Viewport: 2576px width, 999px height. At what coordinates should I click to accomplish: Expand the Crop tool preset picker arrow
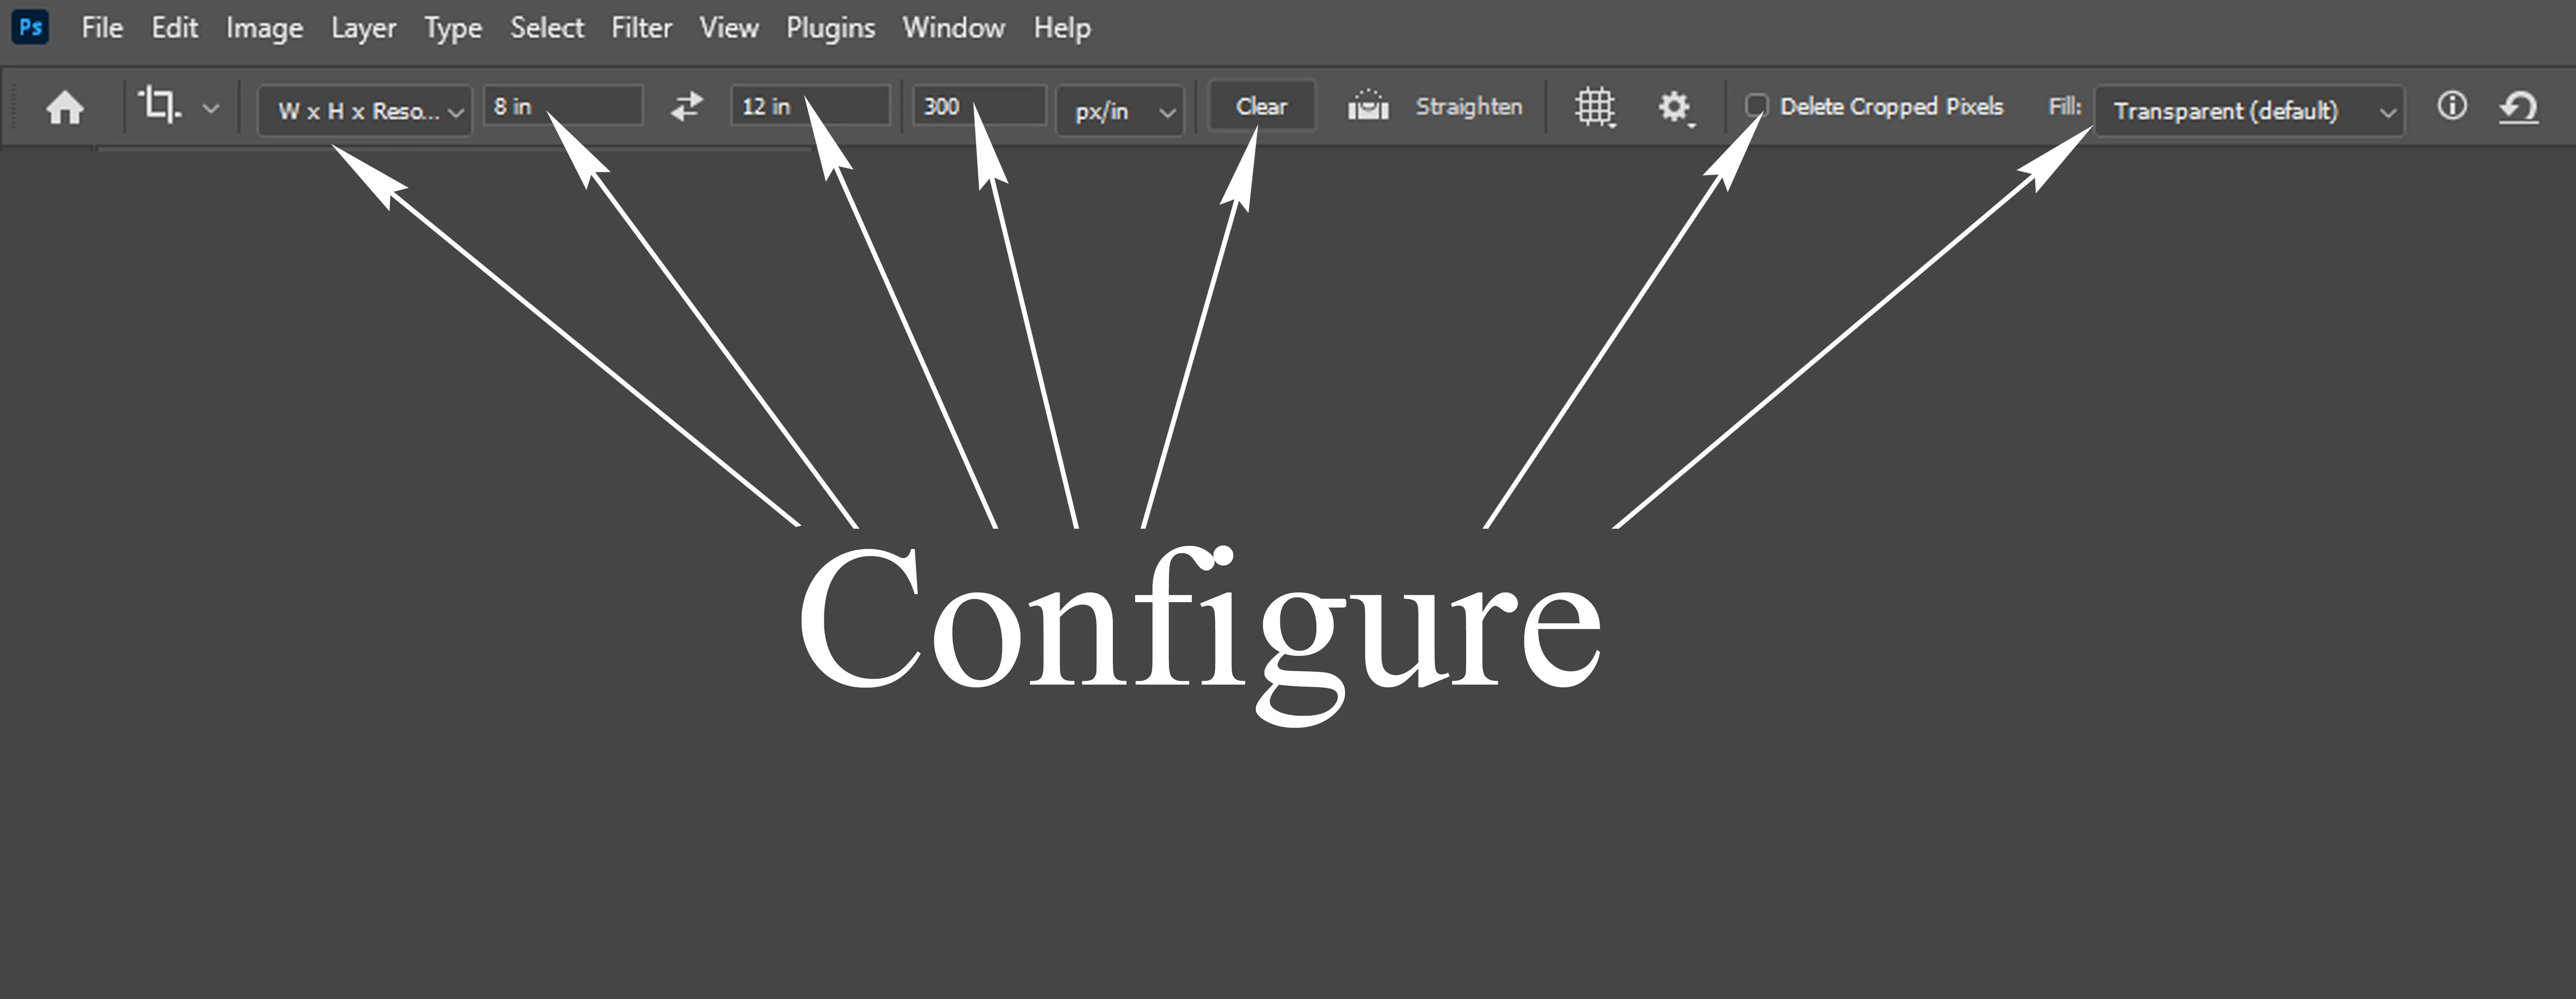pyautogui.click(x=210, y=108)
